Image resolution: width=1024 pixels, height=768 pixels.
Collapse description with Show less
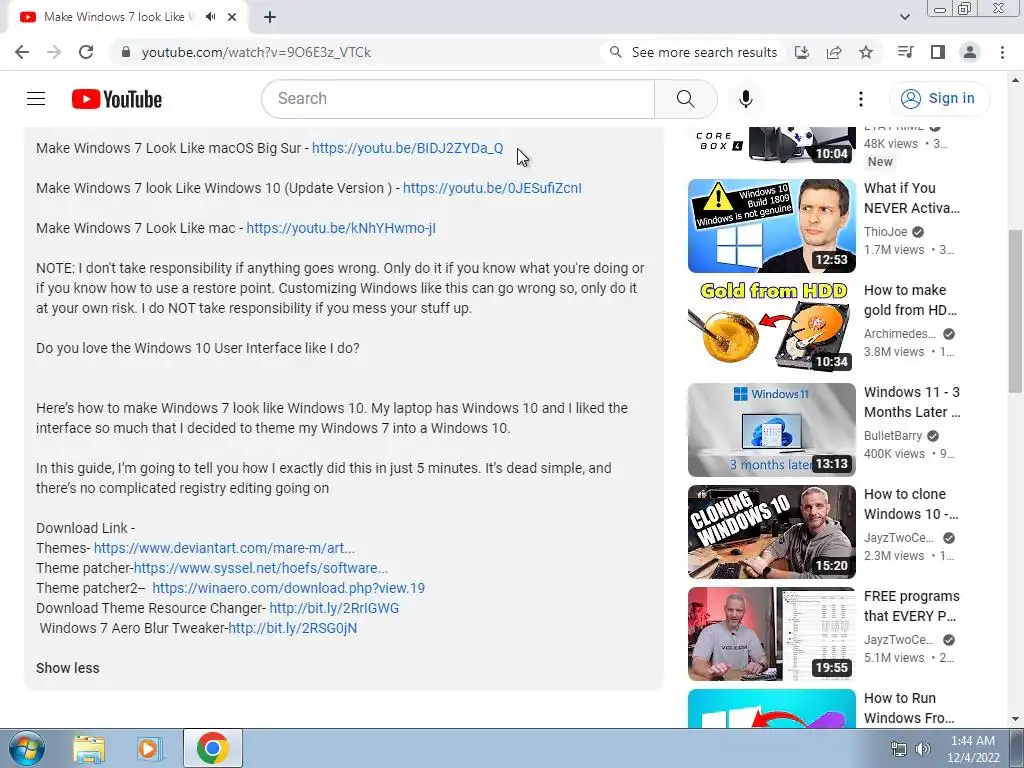click(x=68, y=668)
